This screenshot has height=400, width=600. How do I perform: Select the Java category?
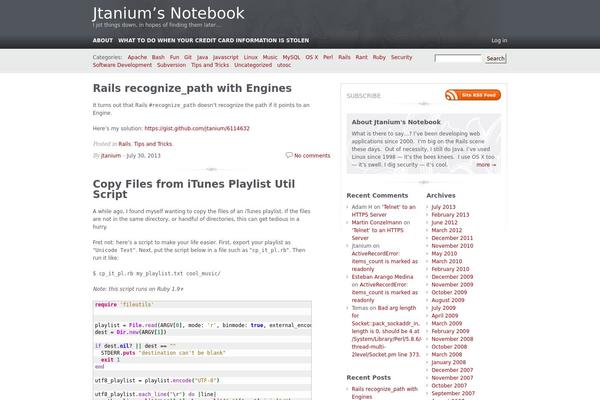pyautogui.click(x=202, y=57)
